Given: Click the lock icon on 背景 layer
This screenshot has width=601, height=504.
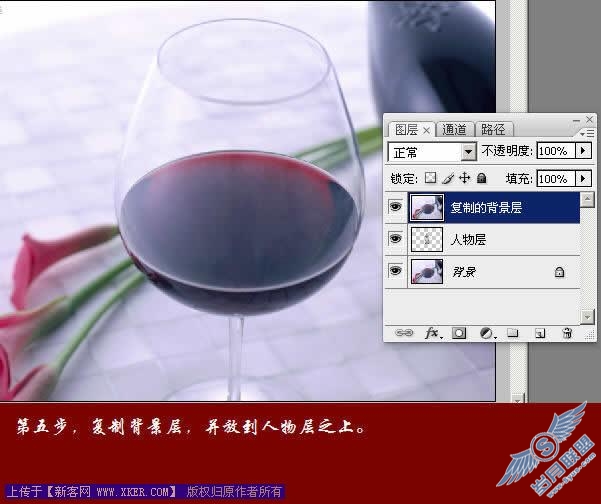Looking at the screenshot, I should click(x=559, y=272).
